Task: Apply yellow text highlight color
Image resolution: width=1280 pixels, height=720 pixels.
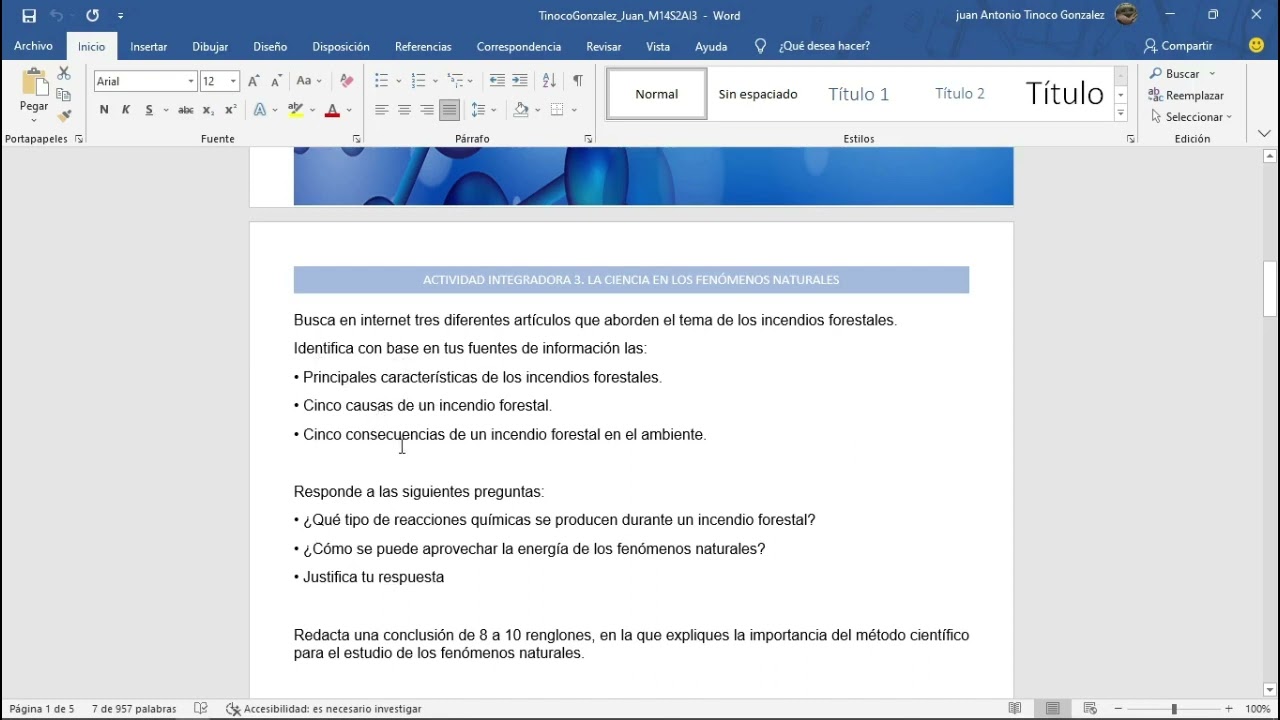Action: coord(295,110)
